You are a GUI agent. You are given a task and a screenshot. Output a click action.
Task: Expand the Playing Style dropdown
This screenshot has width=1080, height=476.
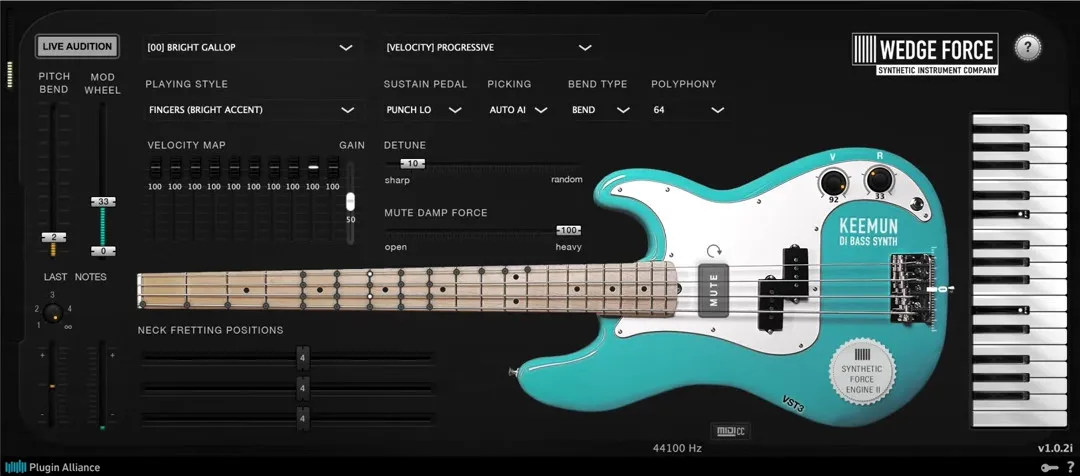pos(251,110)
